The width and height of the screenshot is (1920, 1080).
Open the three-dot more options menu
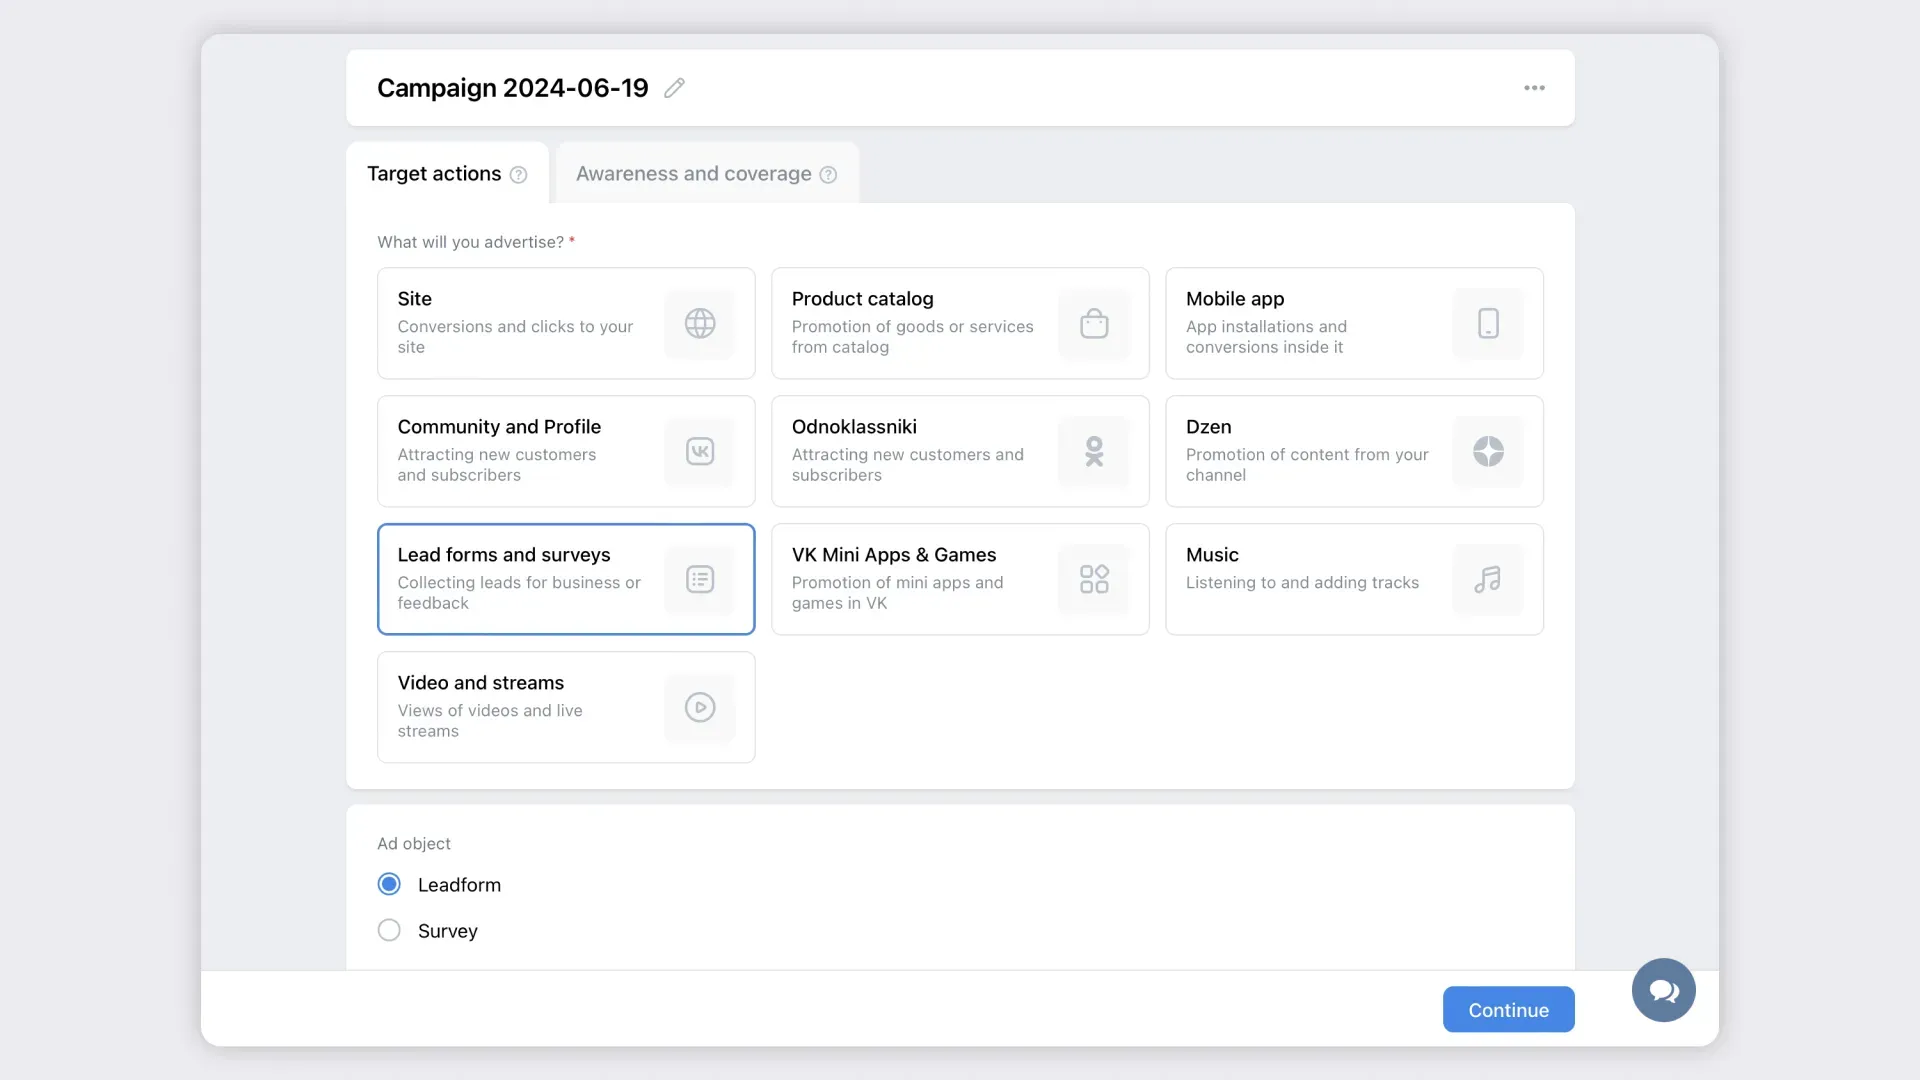pos(1534,88)
